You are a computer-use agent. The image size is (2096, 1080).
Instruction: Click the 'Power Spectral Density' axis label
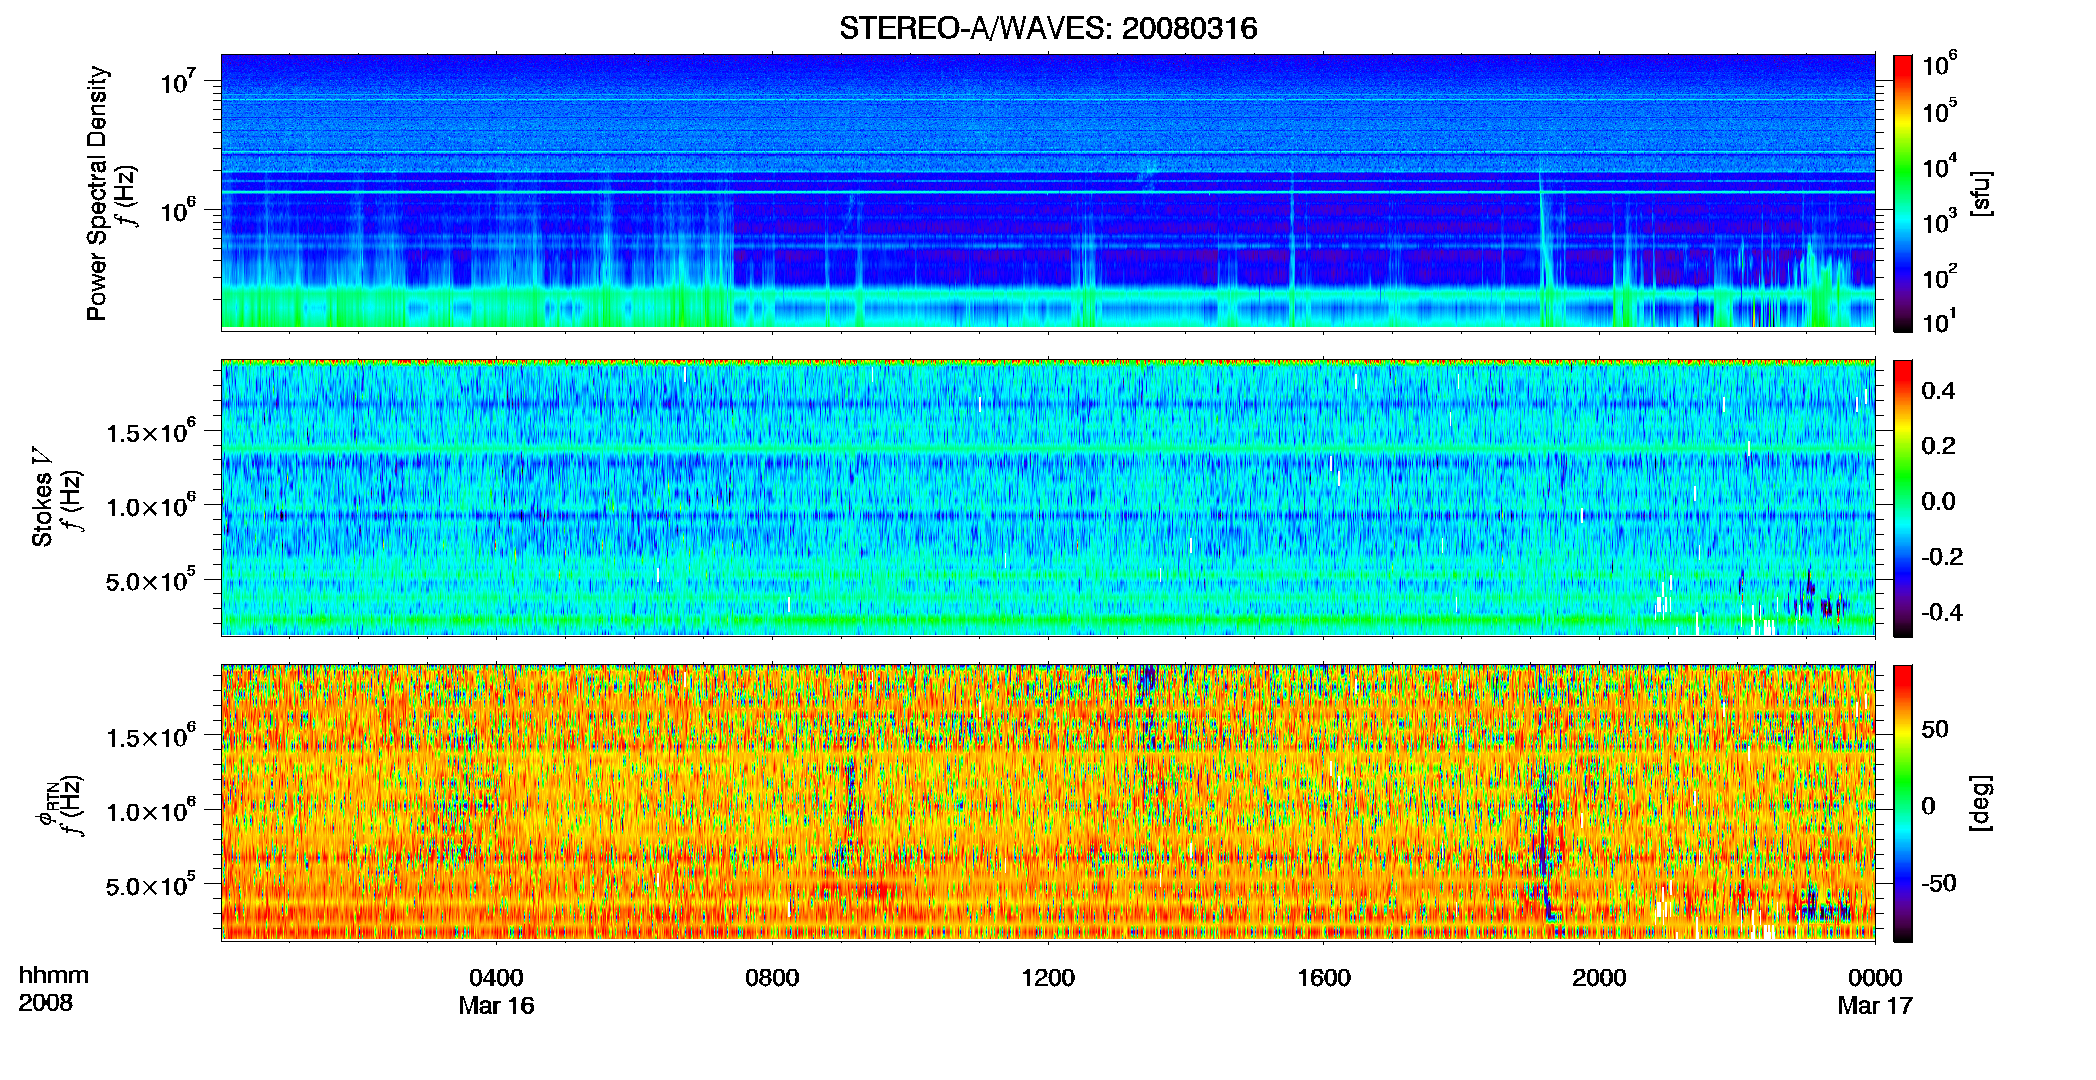click(x=97, y=193)
